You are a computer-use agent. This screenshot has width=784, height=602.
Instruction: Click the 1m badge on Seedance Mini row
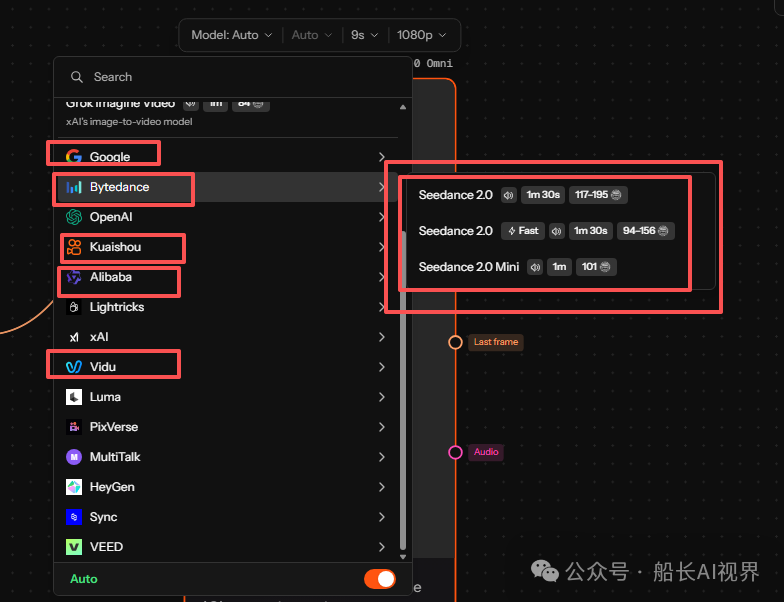click(559, 267)
